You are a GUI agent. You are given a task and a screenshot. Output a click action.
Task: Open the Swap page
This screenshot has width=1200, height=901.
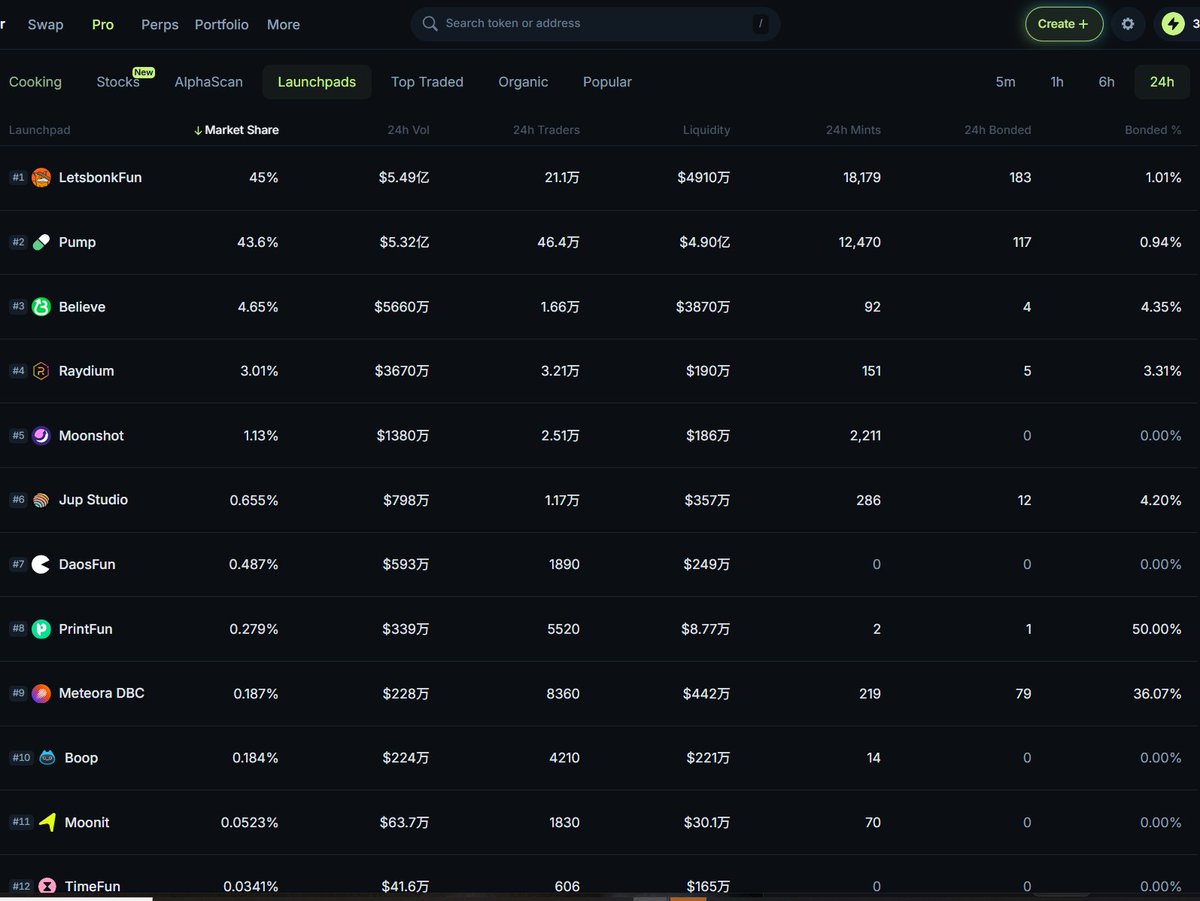click(x=45, y=25)
